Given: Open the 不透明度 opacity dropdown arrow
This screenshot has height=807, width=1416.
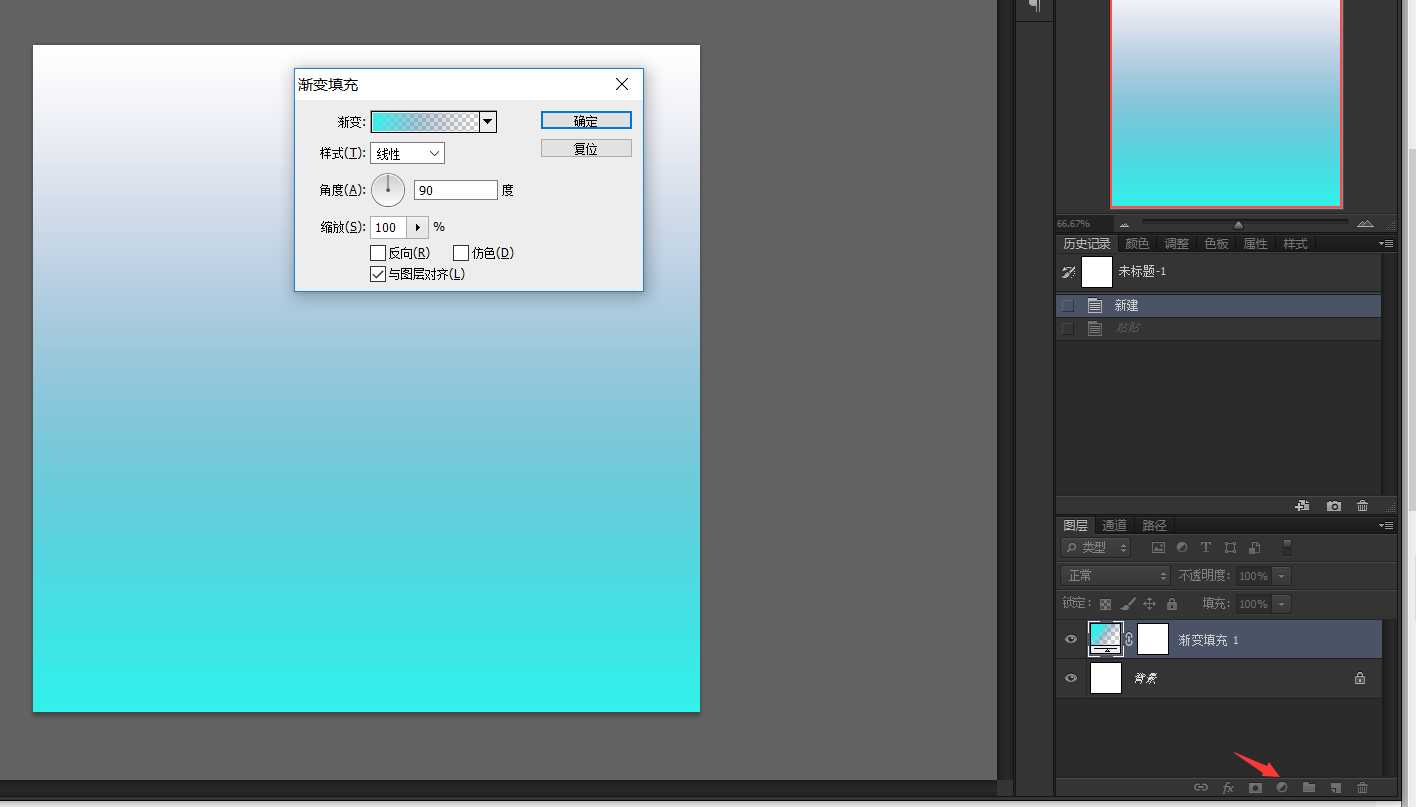Looking at the screenshot, I should coord(1282,576).
